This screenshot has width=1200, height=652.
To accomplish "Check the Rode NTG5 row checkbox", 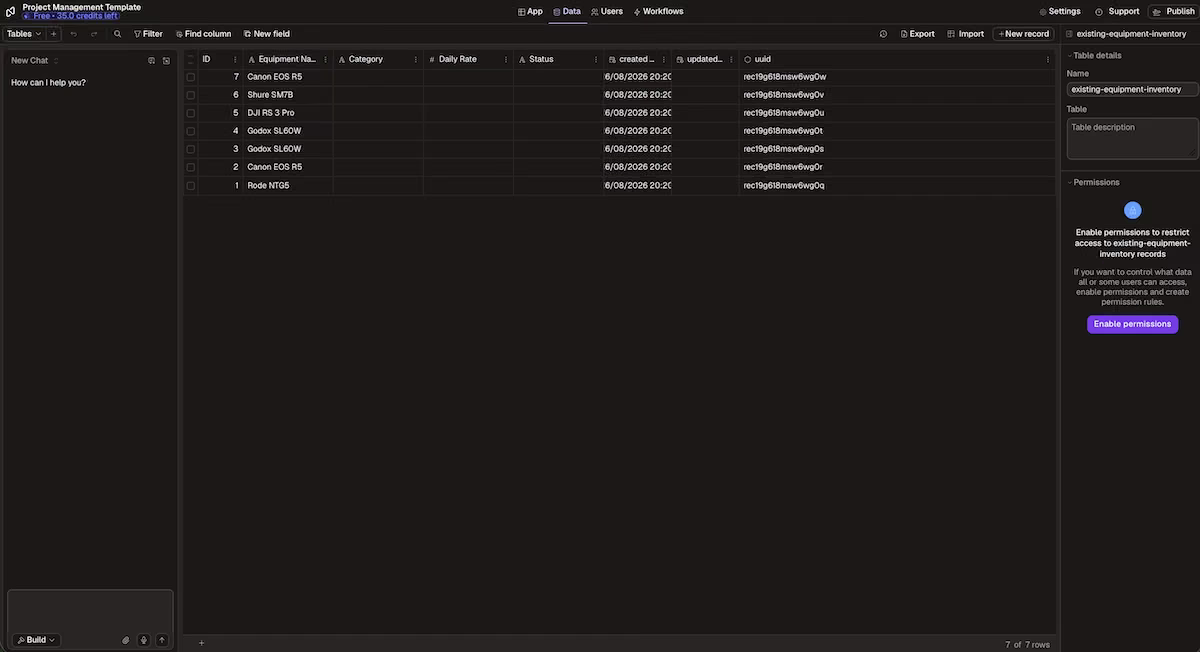I will pos(190,185).
